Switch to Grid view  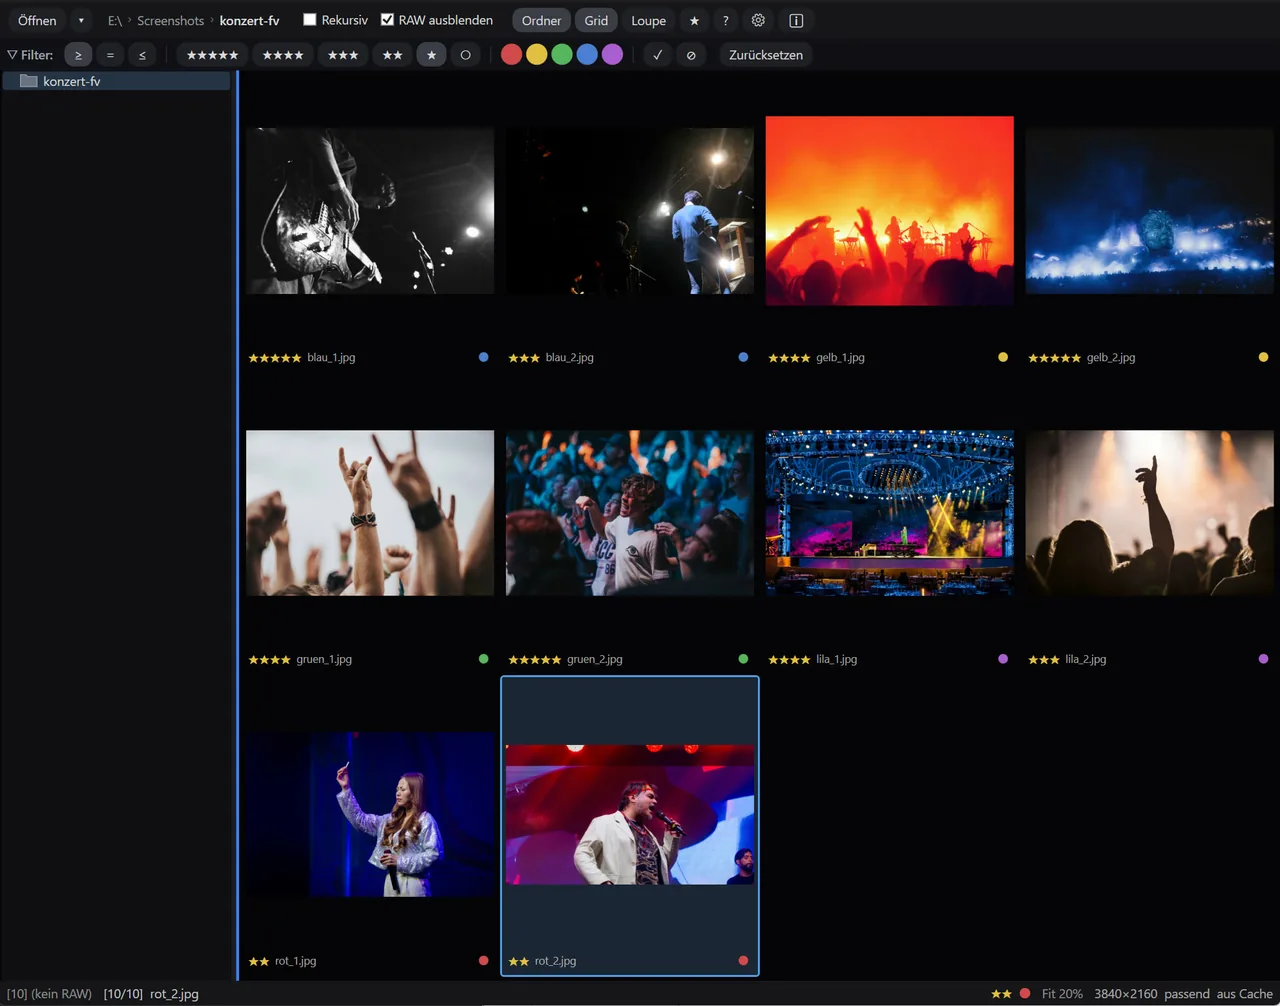(x=596, y=20)
